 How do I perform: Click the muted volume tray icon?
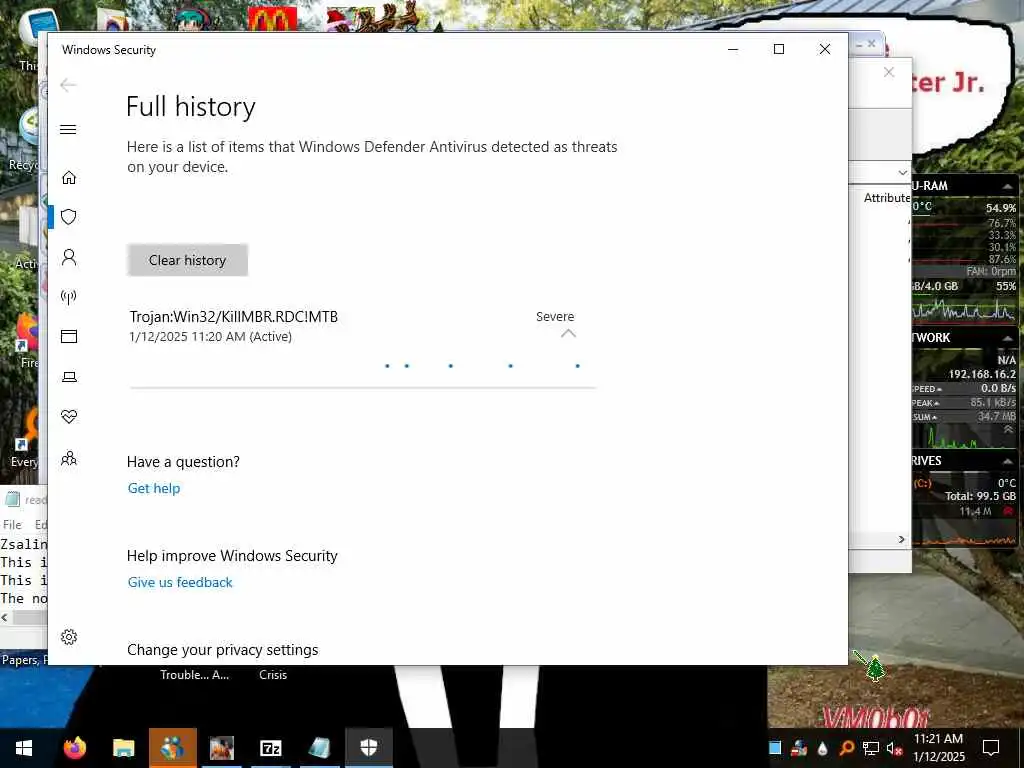(x=894, y=748)
